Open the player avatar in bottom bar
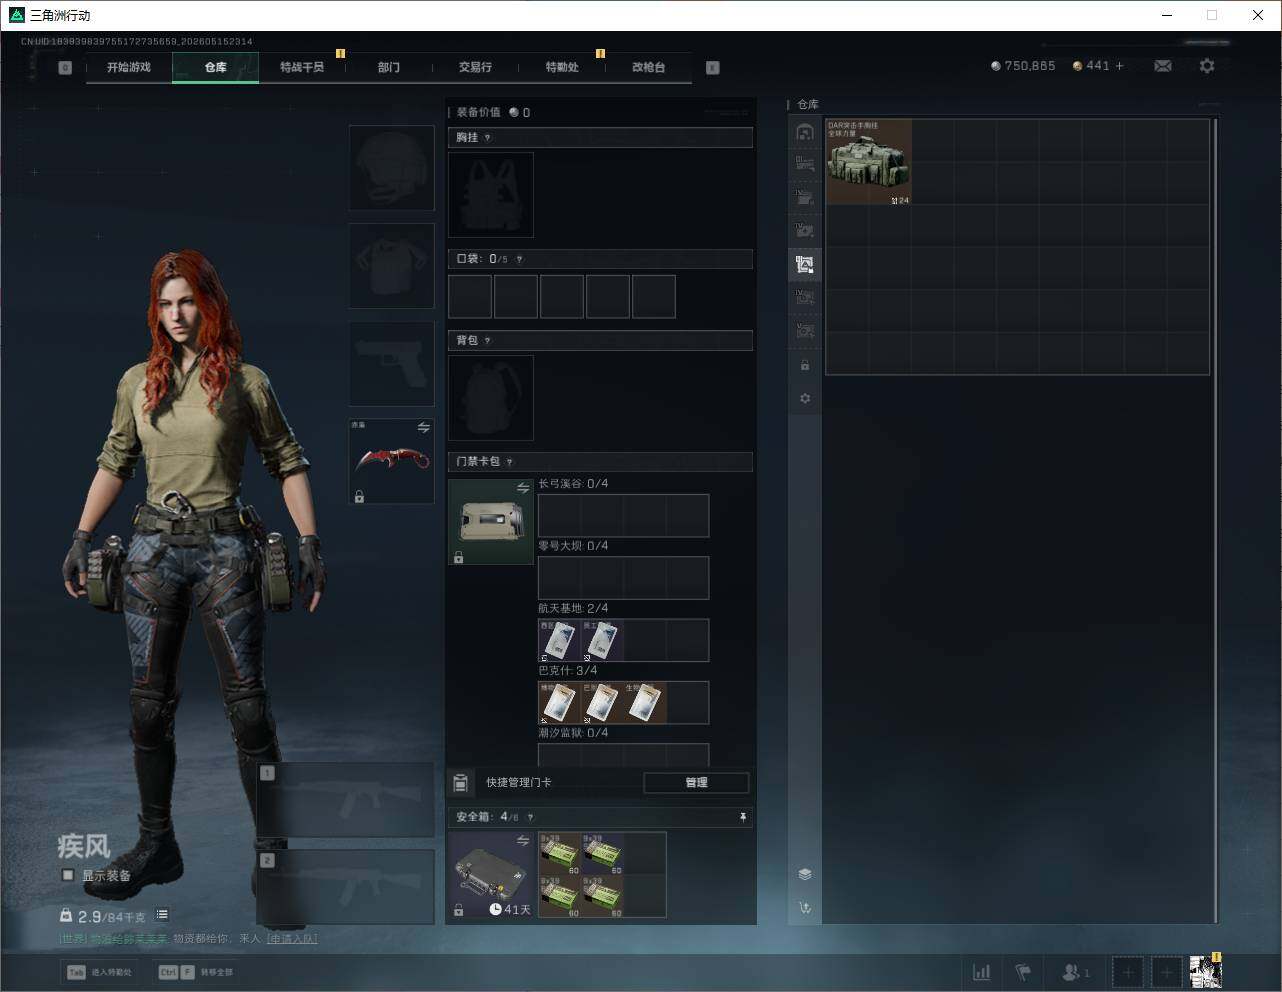1282x992 pixels. (1205, 972)
